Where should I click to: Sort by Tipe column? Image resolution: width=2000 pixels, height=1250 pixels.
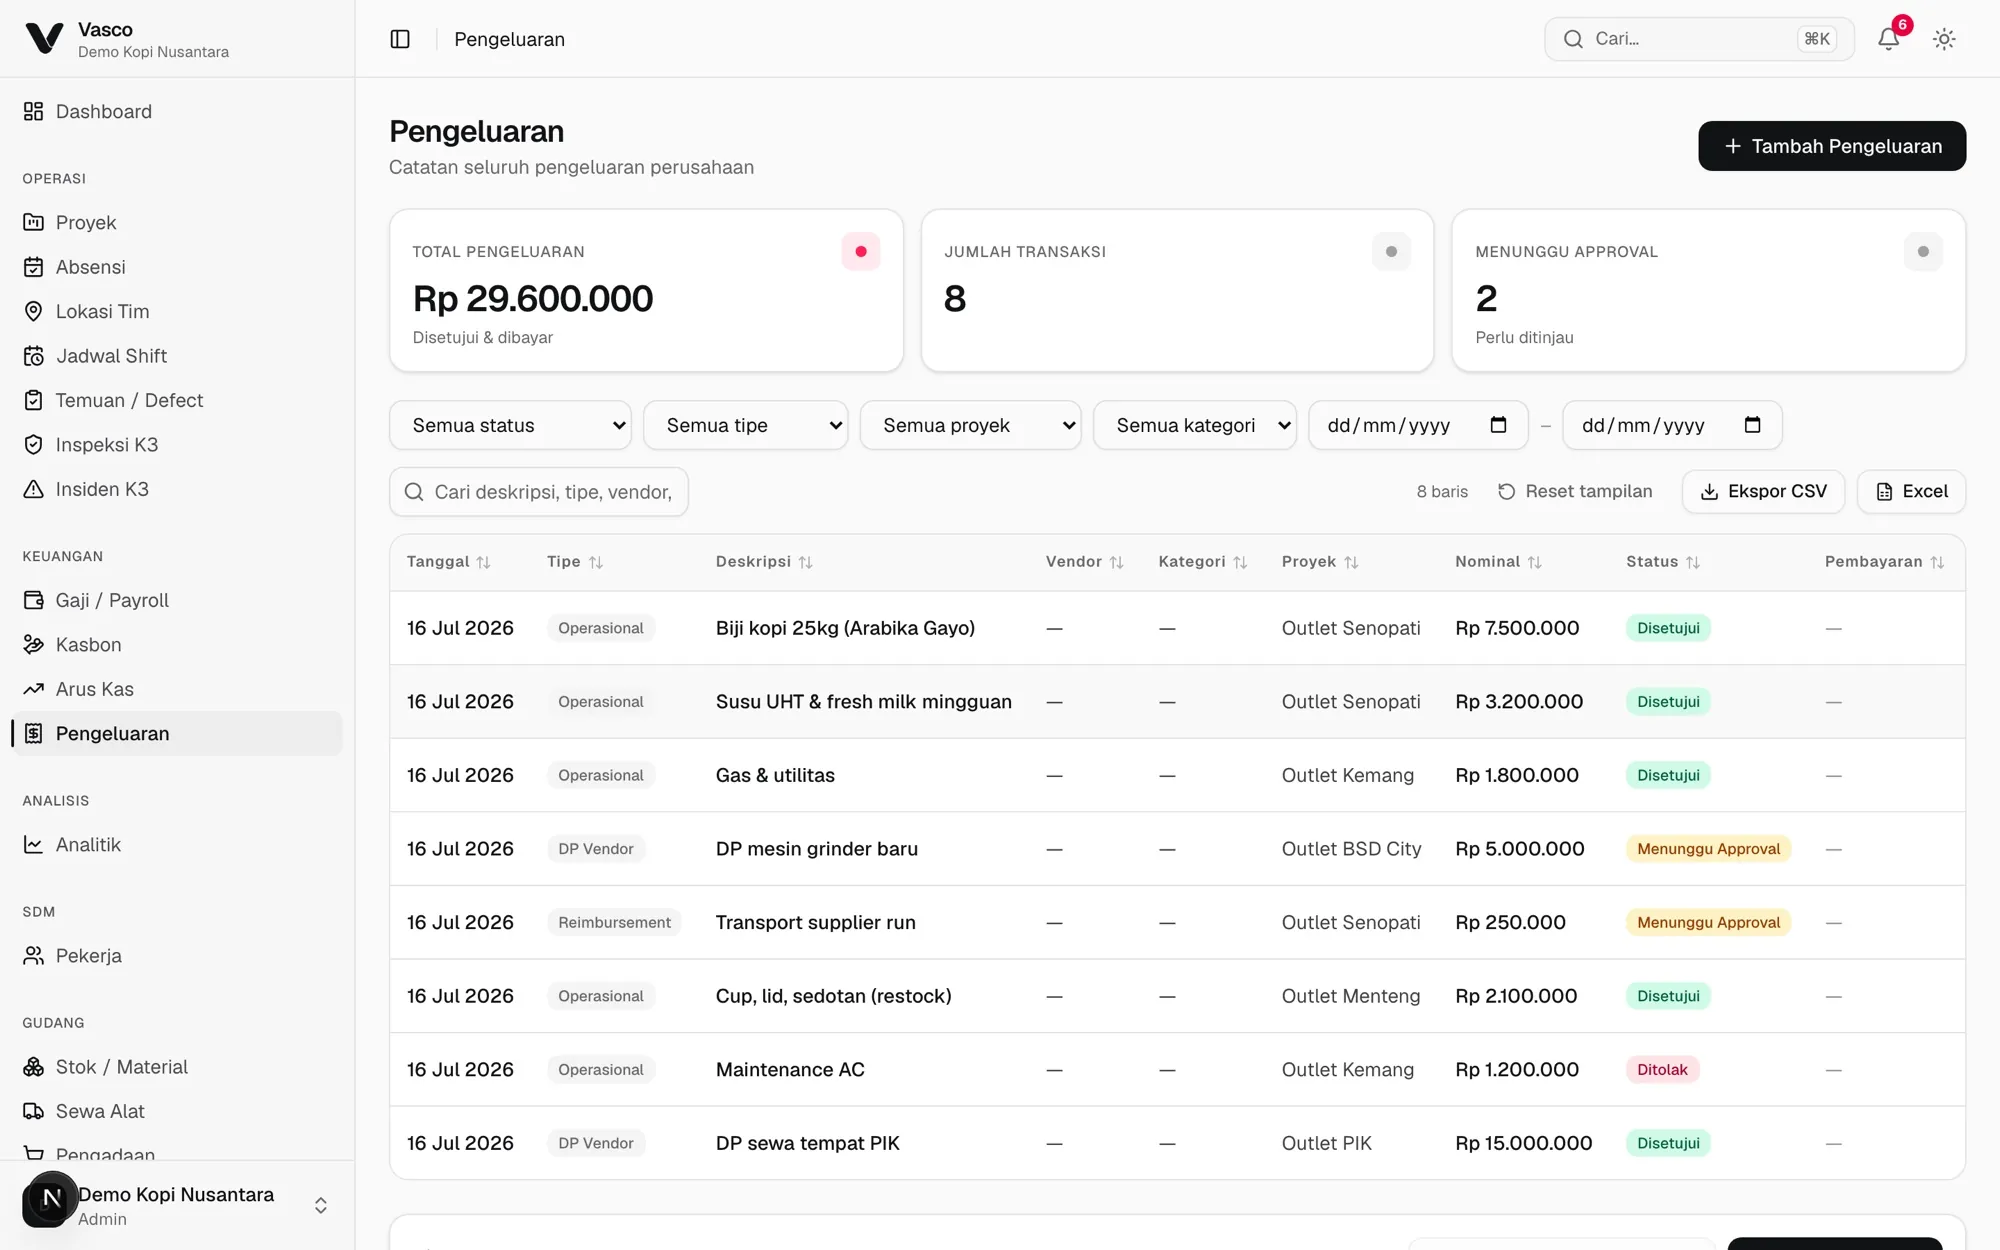click(575, 562)
